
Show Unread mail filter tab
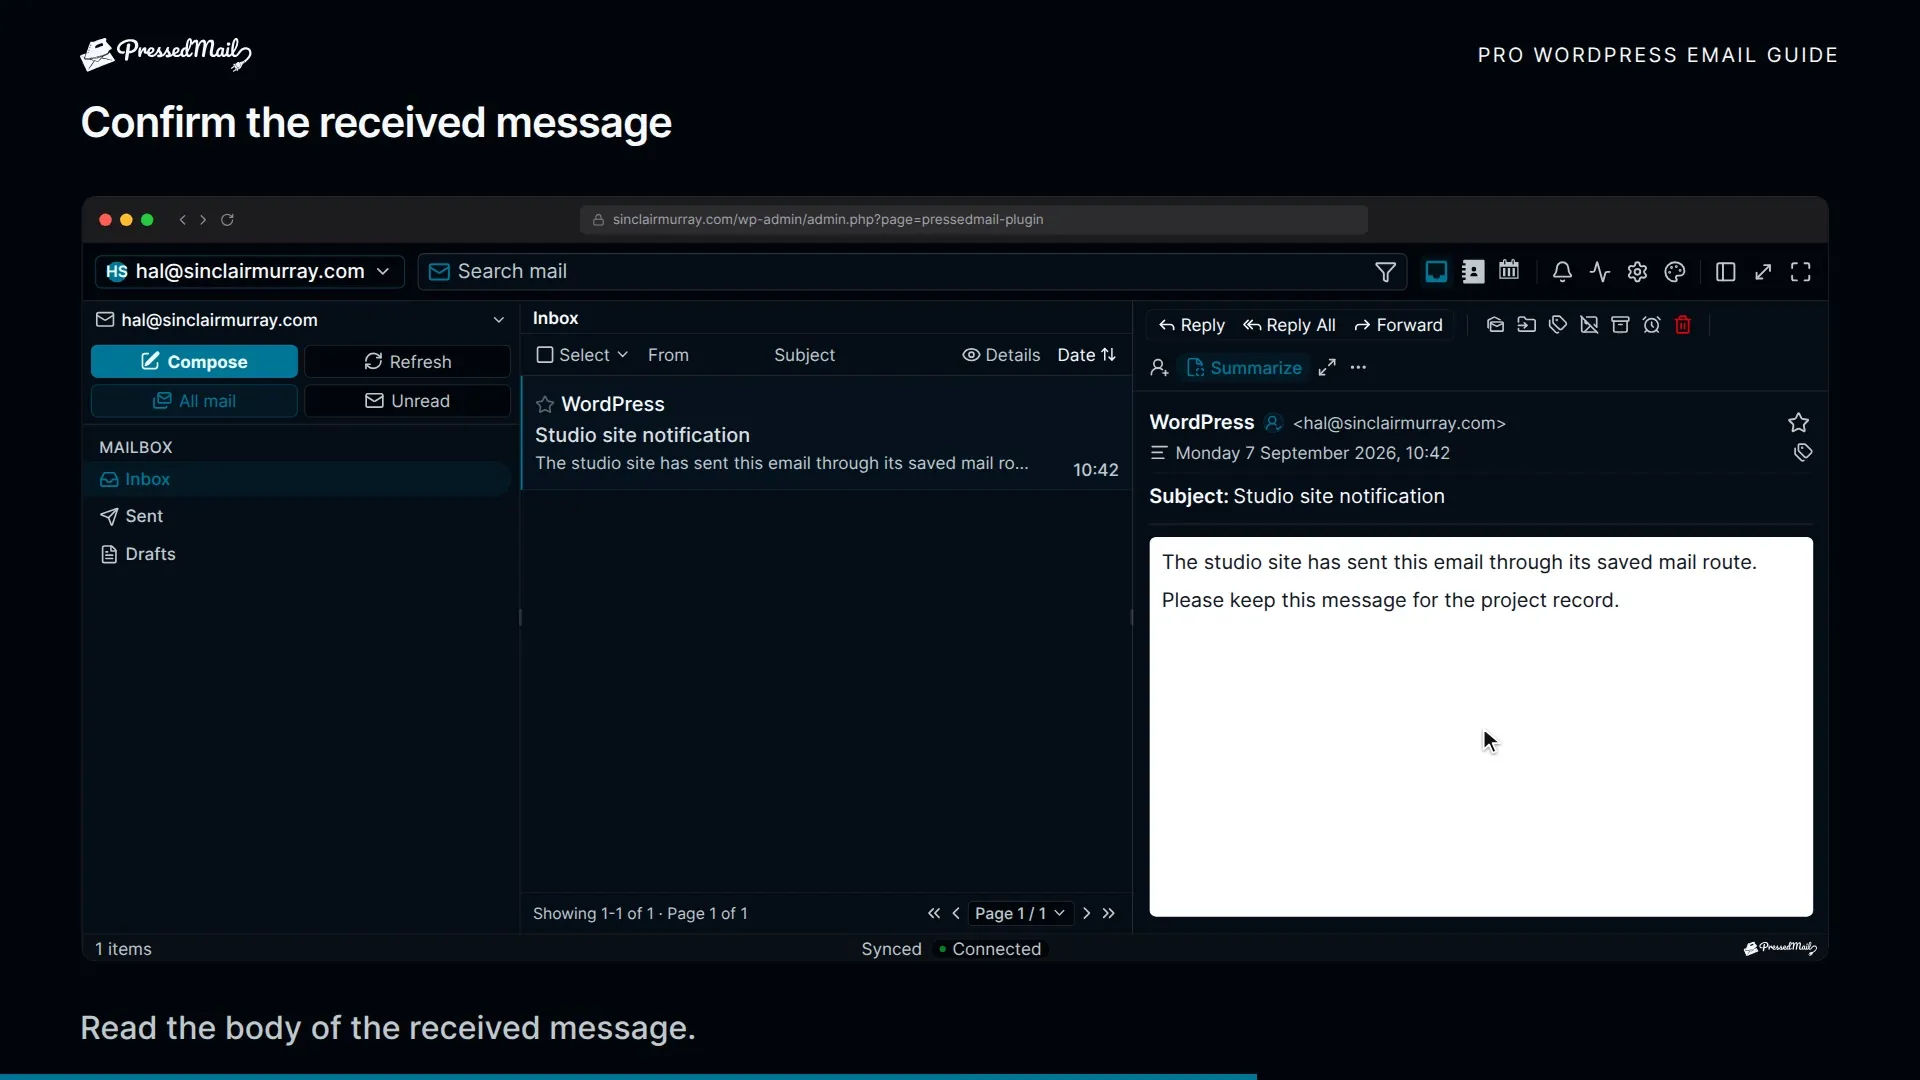(407, 401)
